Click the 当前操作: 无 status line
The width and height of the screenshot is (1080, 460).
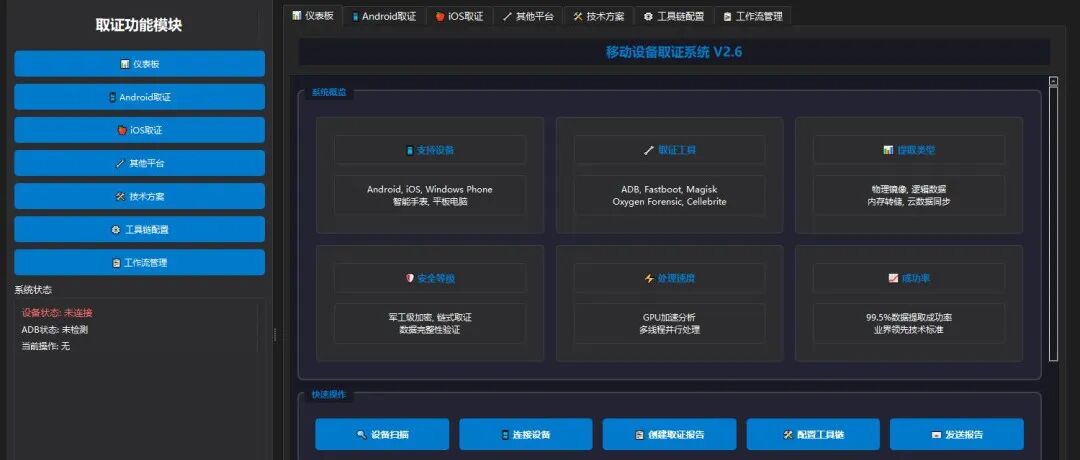coord(45,346)
